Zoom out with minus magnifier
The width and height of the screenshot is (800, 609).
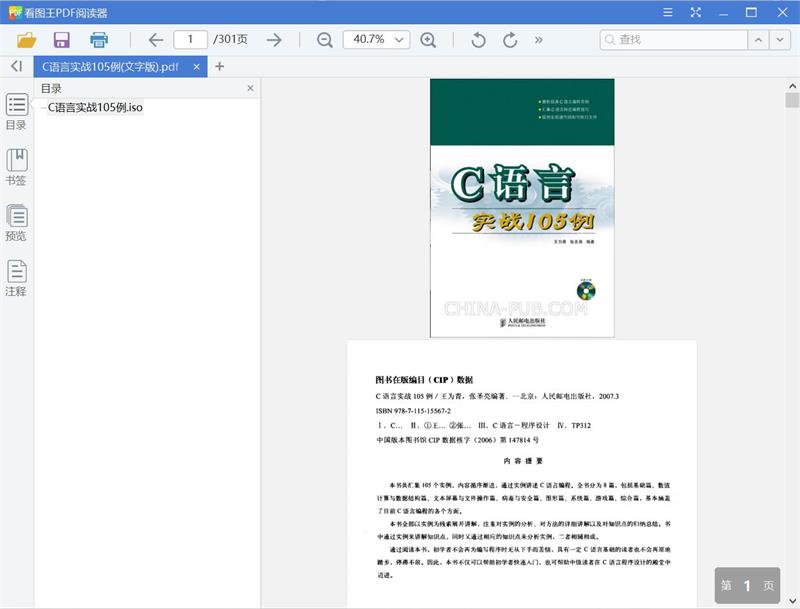[324, 40]
